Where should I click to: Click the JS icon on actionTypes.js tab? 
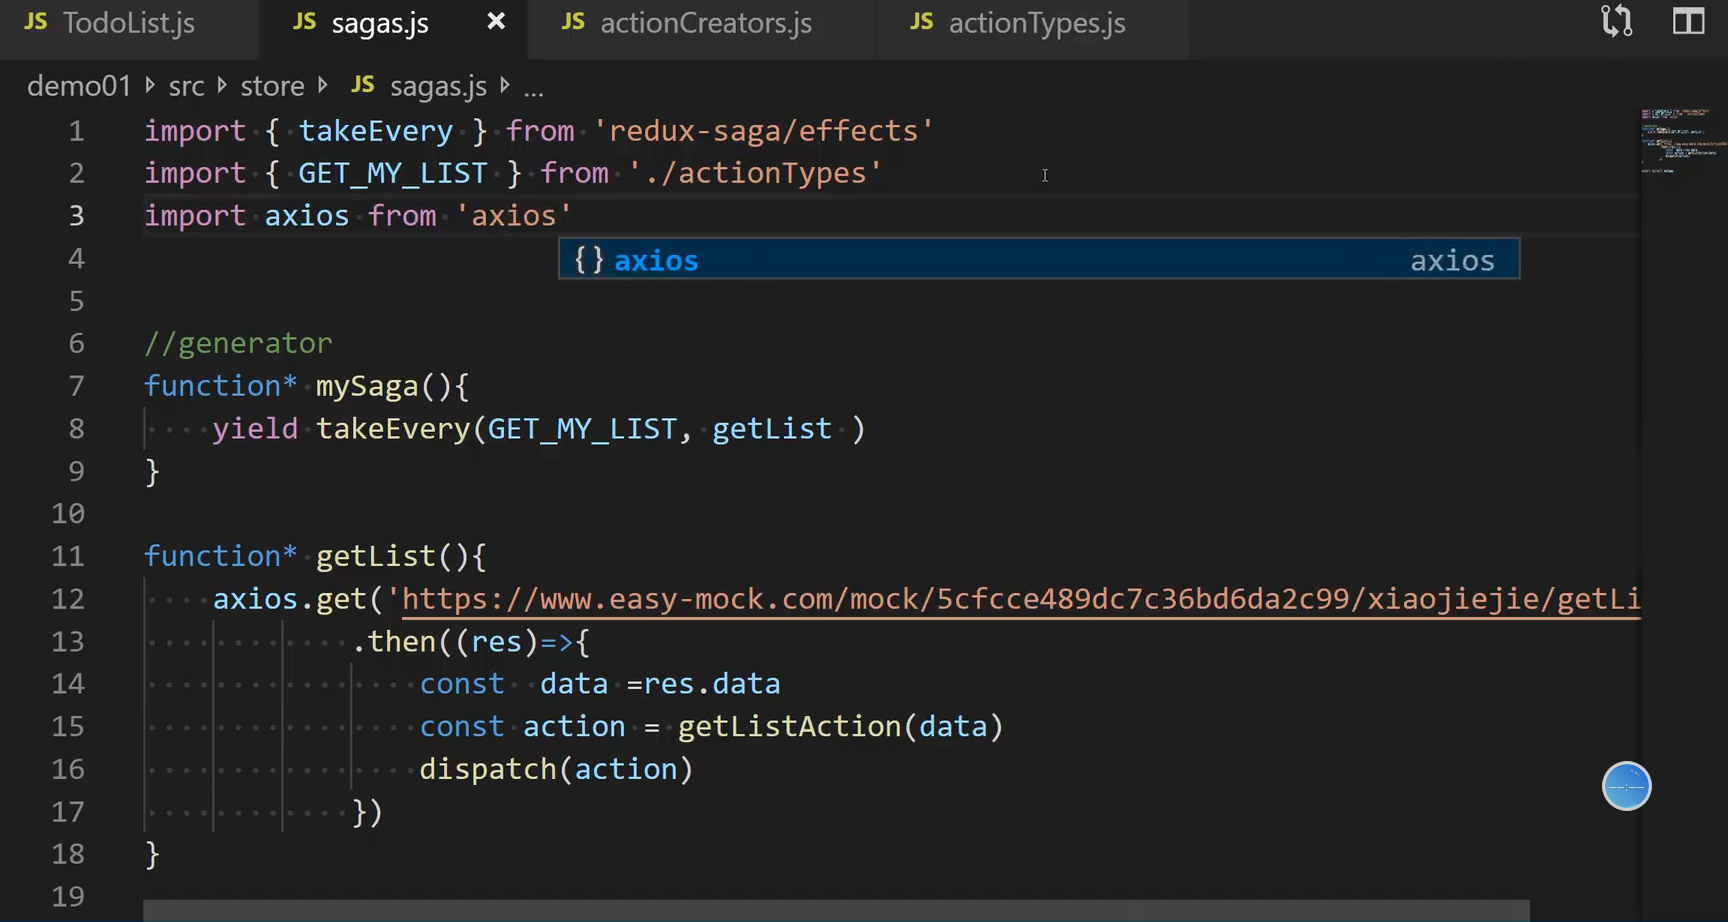pyautogui.click(x=922, y=22)
